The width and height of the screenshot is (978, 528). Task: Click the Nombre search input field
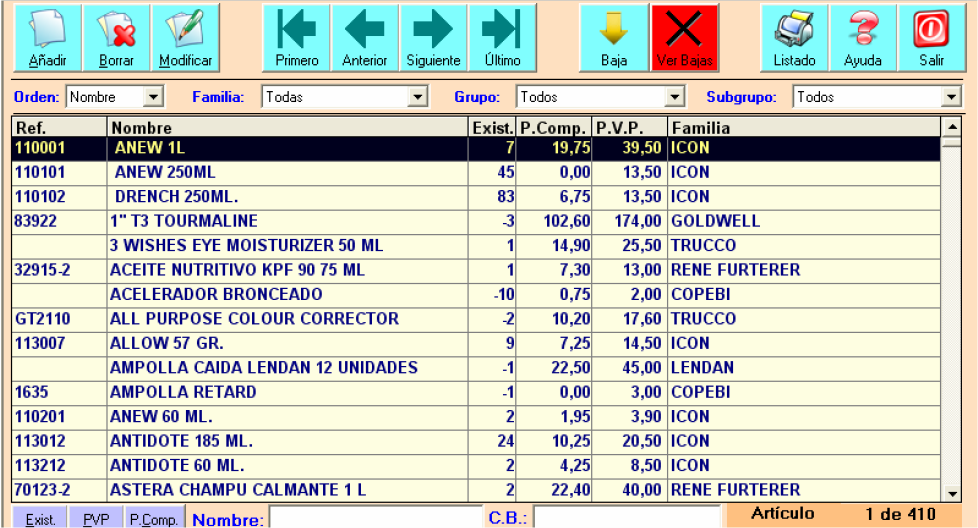(x=376, y=518)
